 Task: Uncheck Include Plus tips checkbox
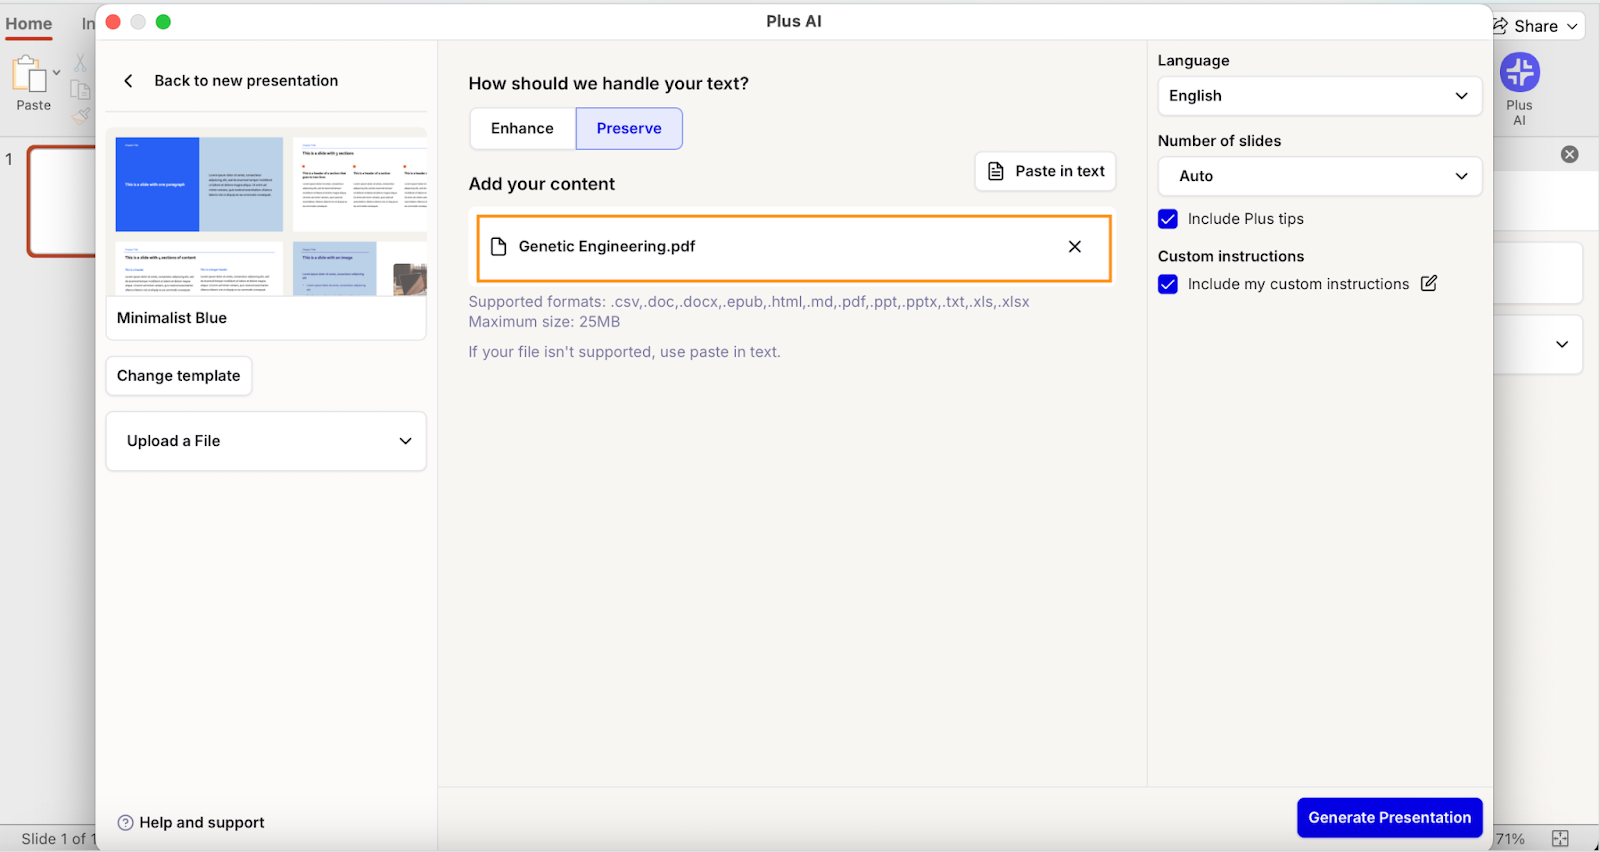point(1167,219)
